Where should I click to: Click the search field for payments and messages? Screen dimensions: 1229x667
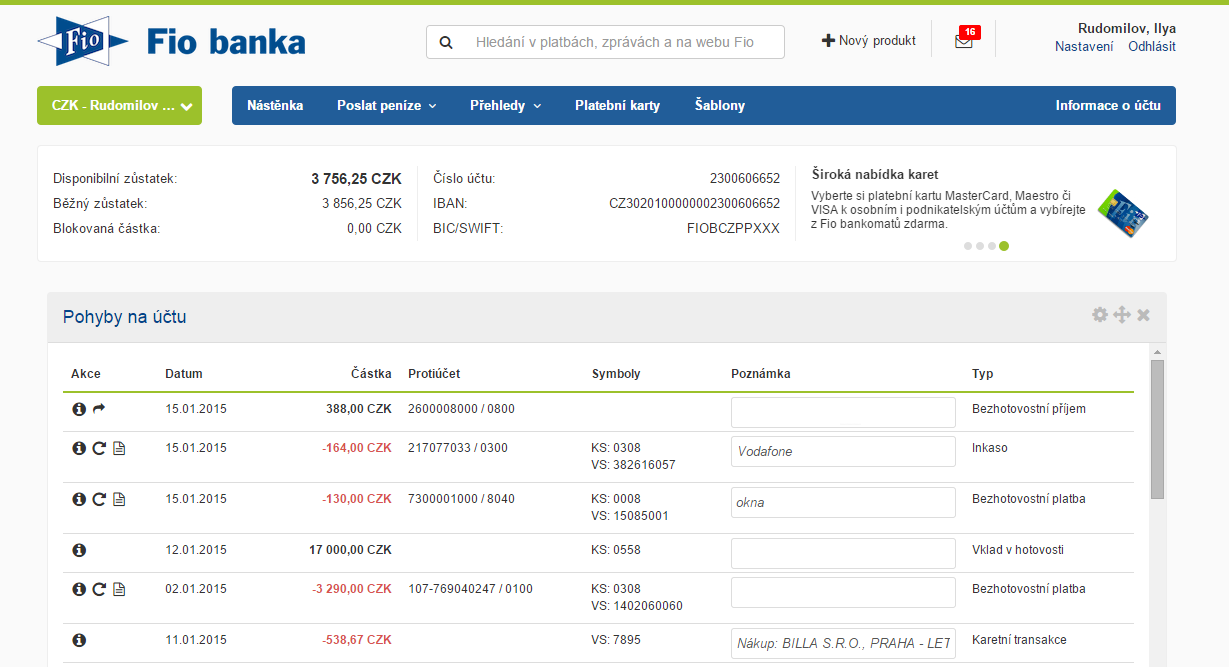605,42
